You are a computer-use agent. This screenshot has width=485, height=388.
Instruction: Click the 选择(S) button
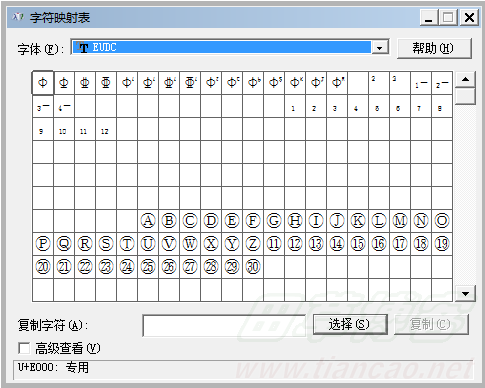click(350, 324)
